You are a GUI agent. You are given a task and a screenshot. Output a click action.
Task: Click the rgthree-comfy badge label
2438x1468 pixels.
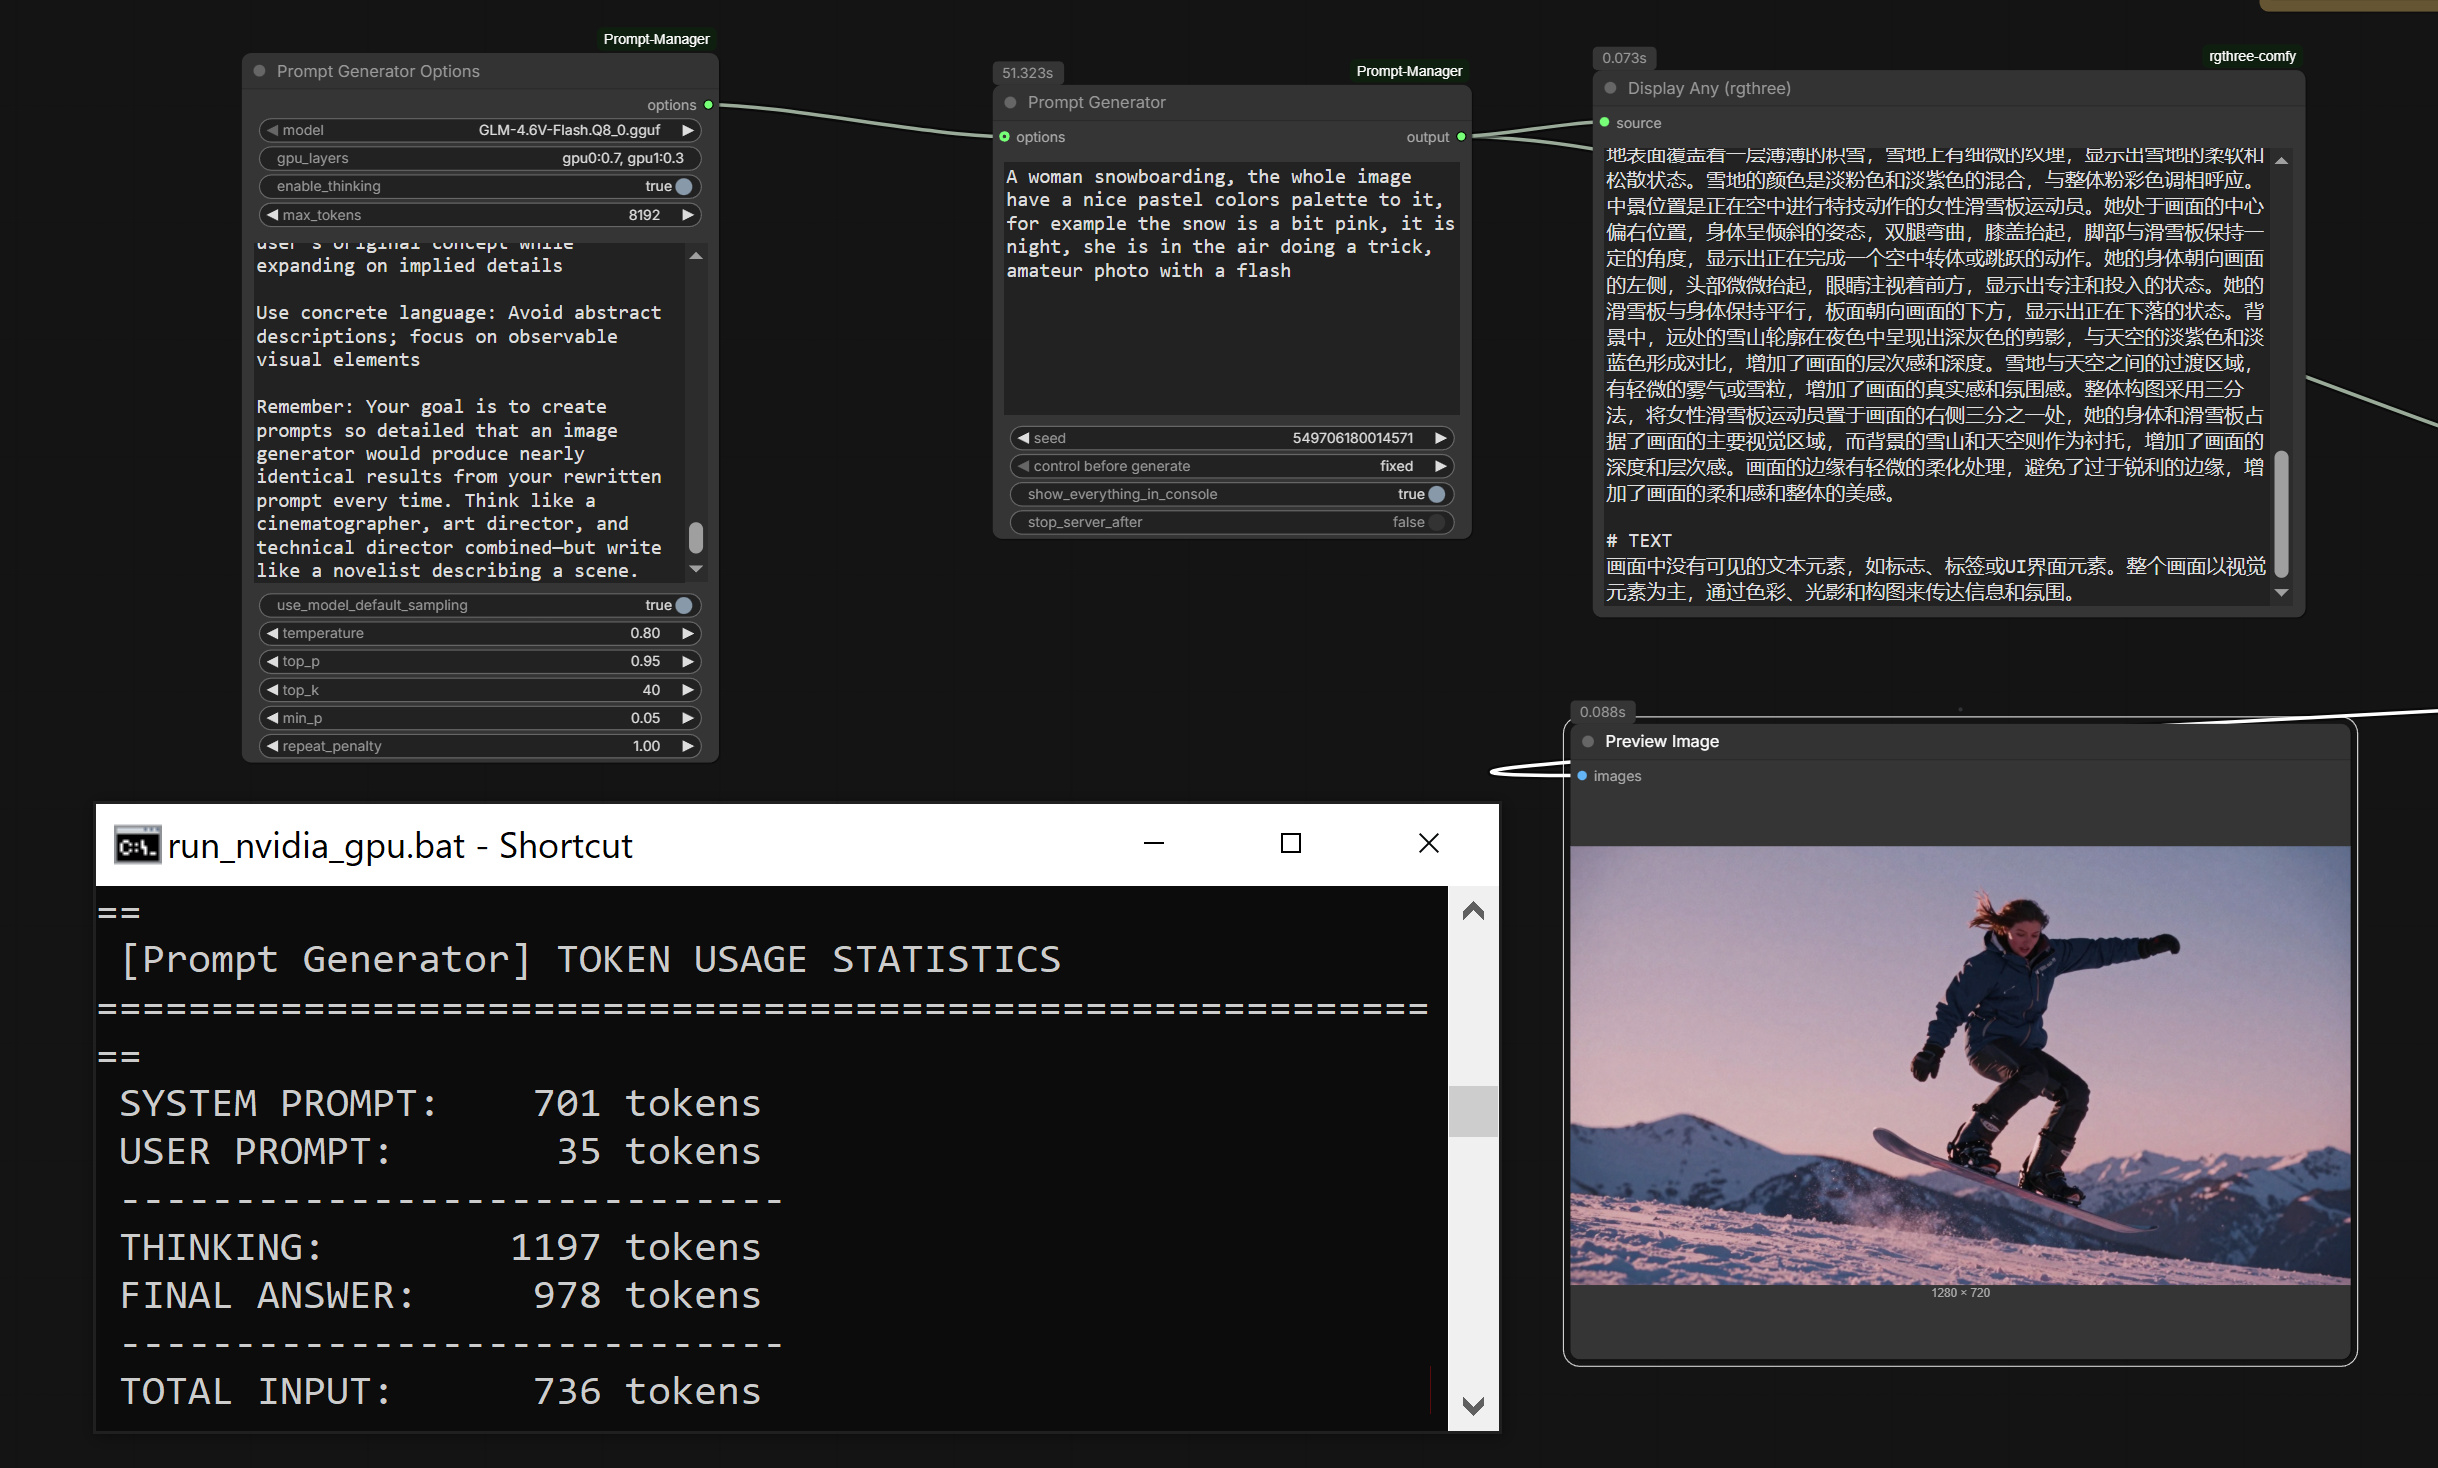click(2251, 56)
